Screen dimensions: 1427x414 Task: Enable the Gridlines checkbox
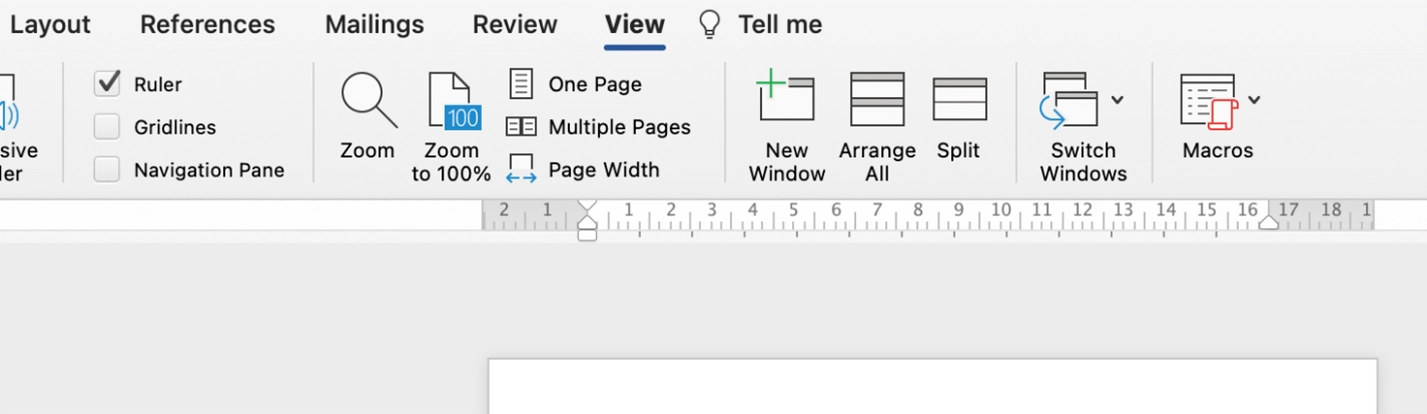107,127
